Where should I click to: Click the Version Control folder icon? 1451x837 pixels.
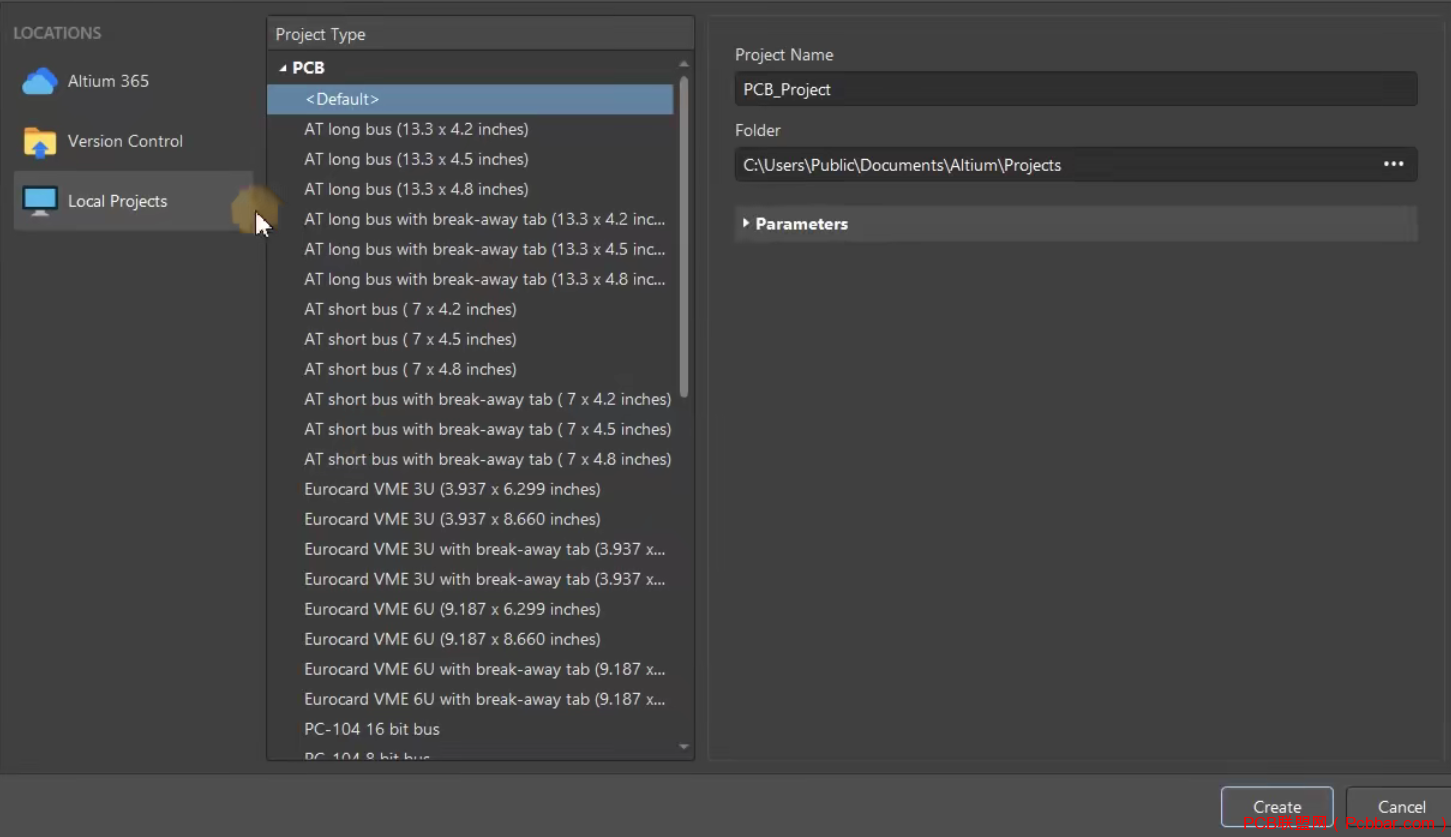click(x=40, y=142)
